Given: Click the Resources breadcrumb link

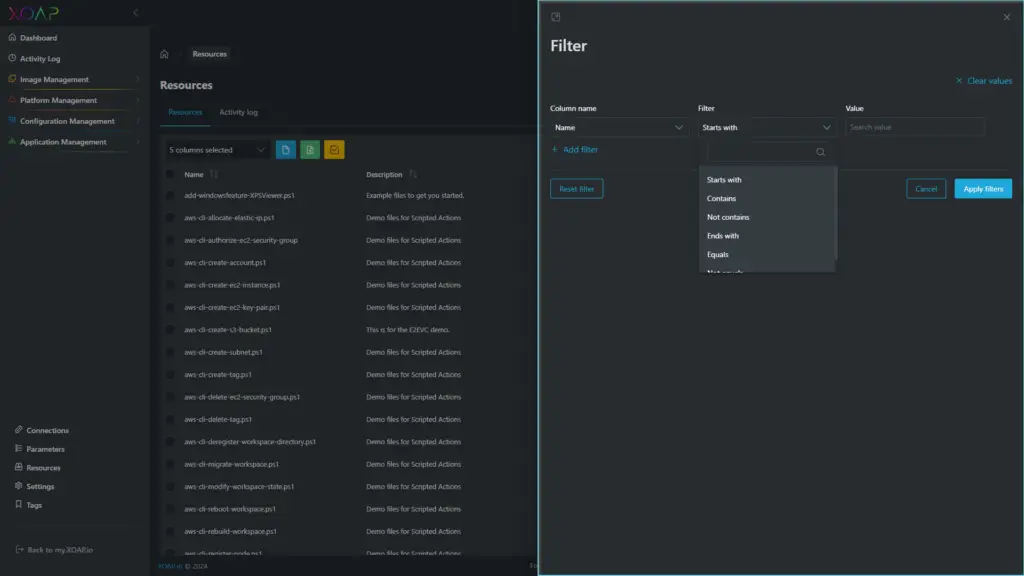Looking at the screenshot, I should pyautogui.click(x=210, y=54).
